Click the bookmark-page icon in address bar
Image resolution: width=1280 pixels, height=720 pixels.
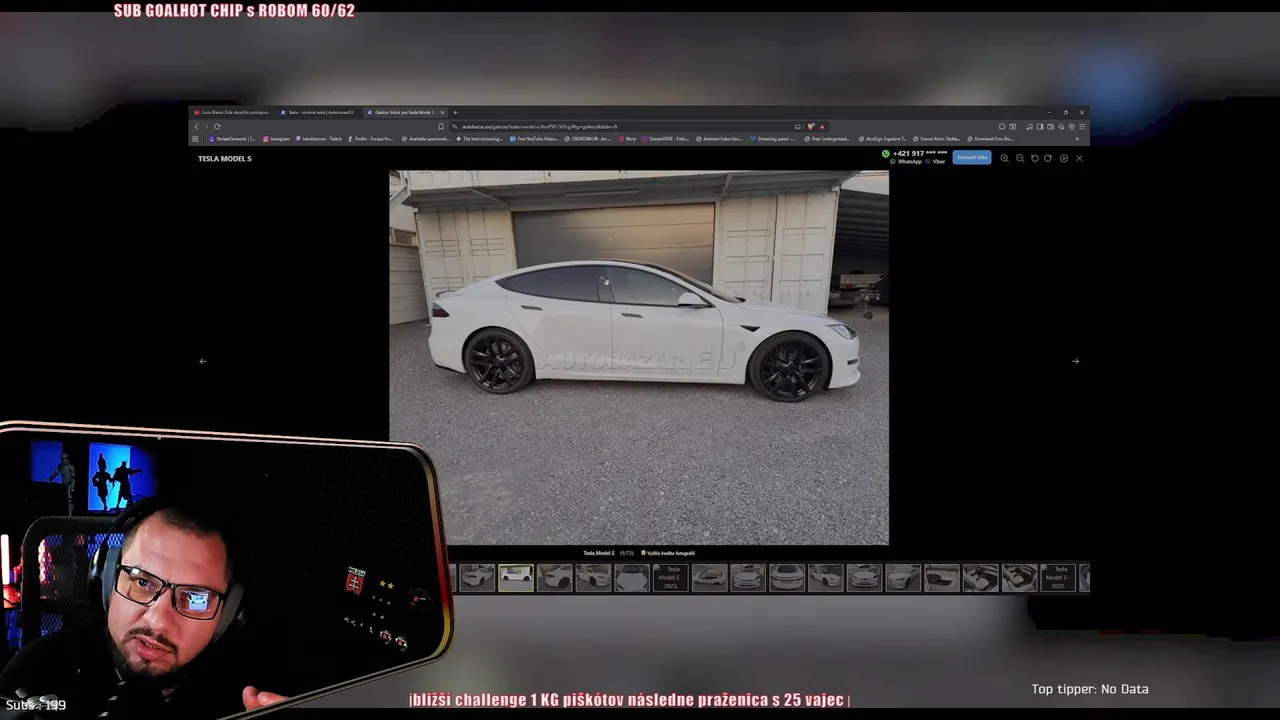(x=441, y=127)
